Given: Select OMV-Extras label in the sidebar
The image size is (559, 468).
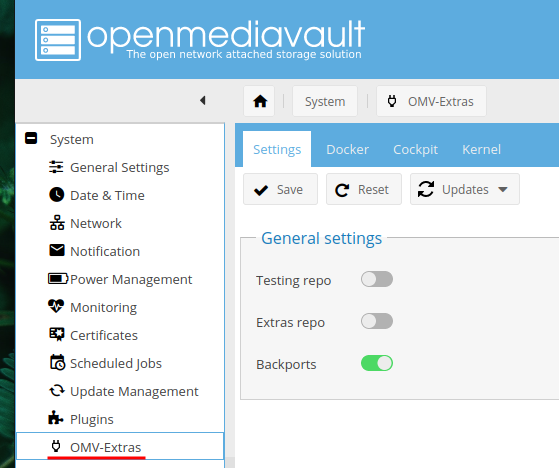Looking at the screenshot, I should (x=106, y=447).
